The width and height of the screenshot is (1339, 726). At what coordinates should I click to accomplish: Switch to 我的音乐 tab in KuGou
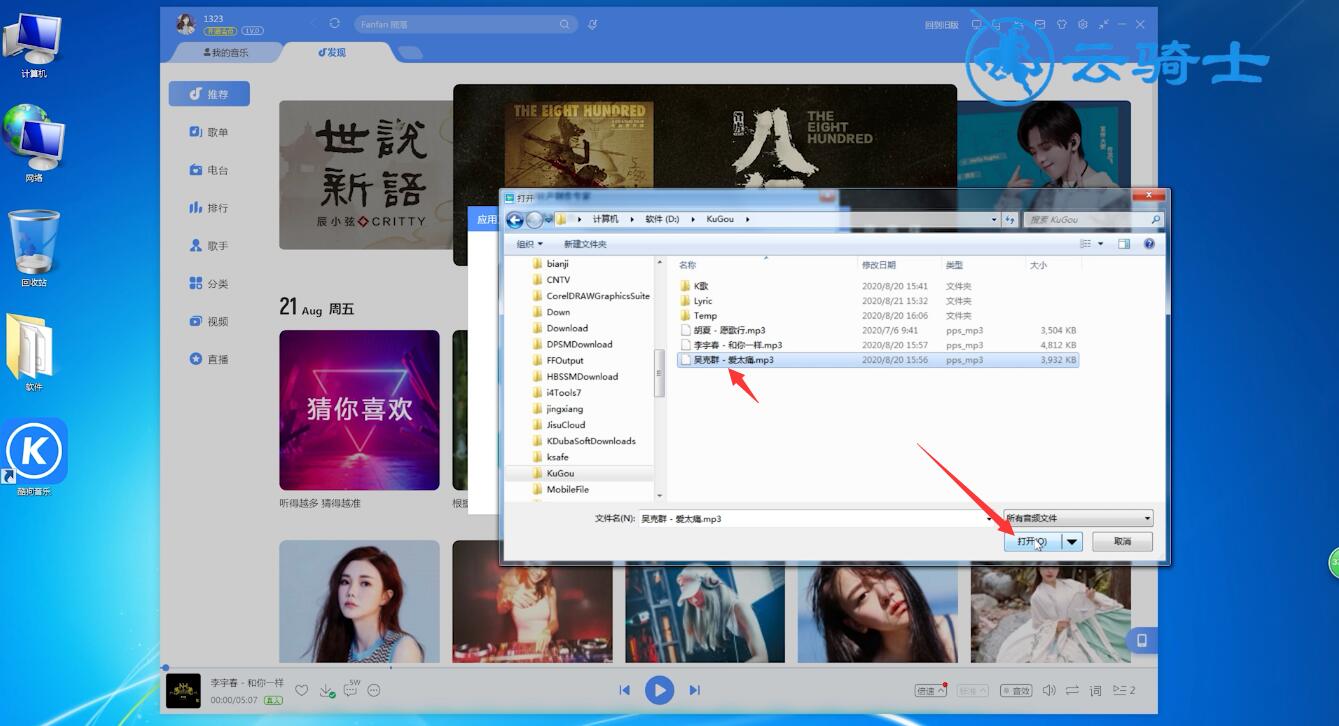pos(226,52)
